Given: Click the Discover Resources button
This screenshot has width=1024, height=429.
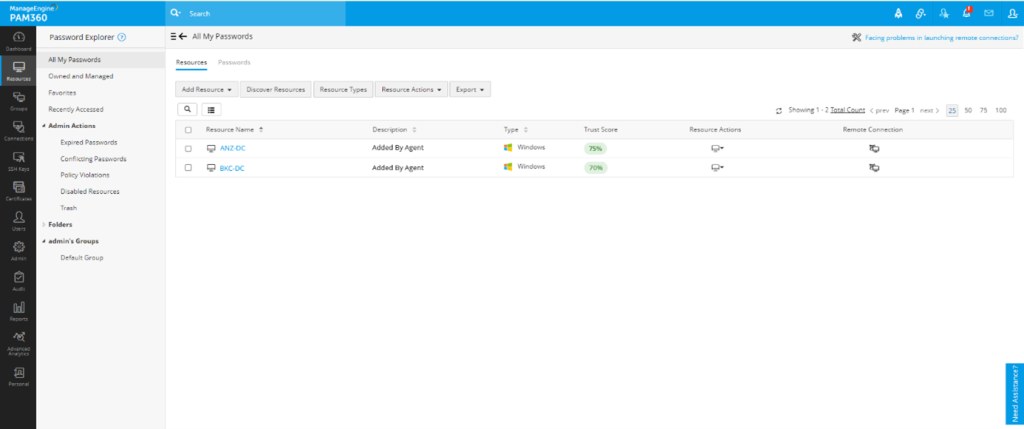Looking at the screenshot, I should point(275,89).
